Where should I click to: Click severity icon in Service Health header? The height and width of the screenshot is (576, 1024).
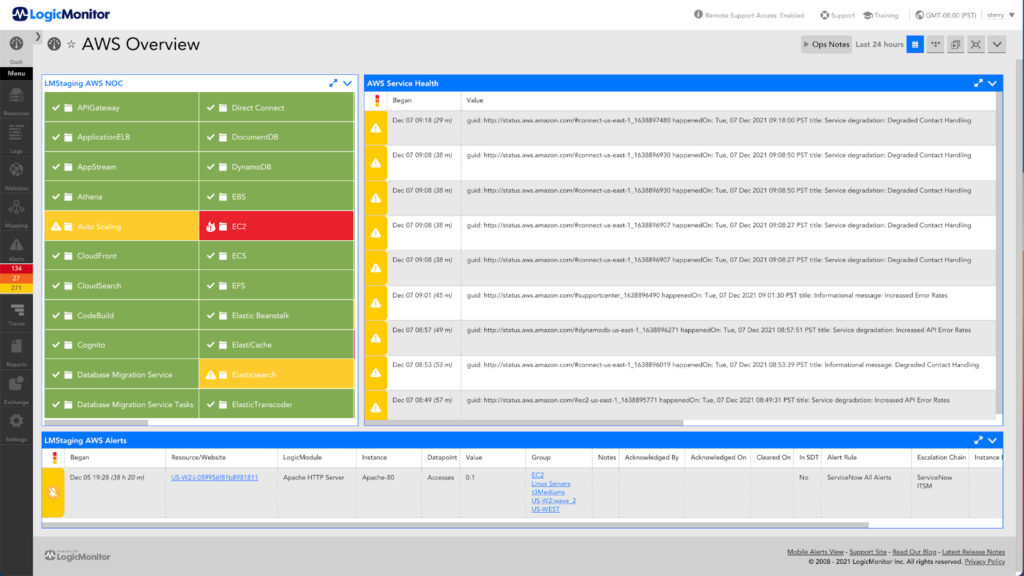click(376, 100)
